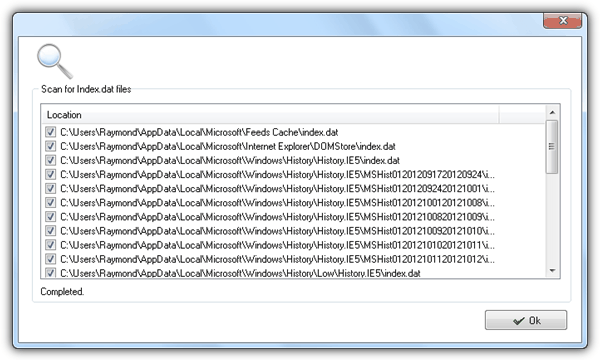The image size is (600, 360).
Task: Select the Windows\History\History.IE5\index.dat row text
Action: click(230, 161)
